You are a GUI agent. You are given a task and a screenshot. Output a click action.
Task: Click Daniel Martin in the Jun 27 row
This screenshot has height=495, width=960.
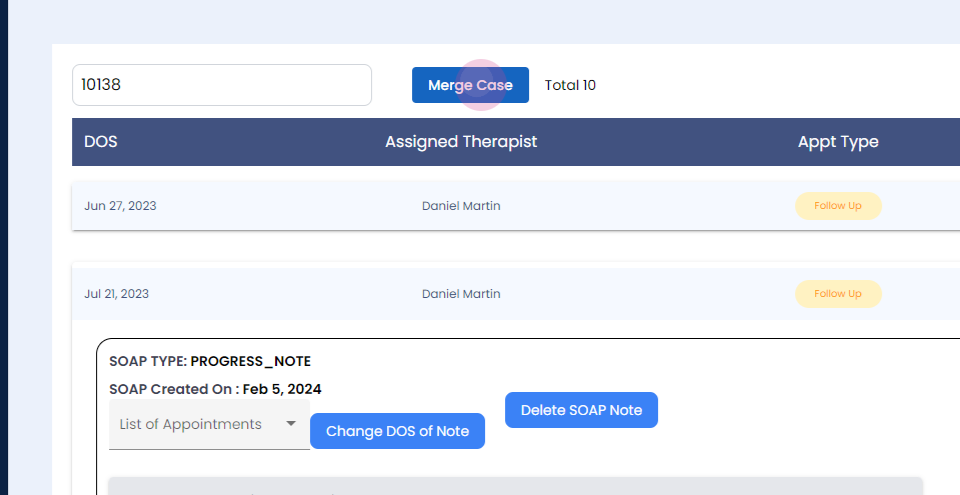[x=461, y=206]
